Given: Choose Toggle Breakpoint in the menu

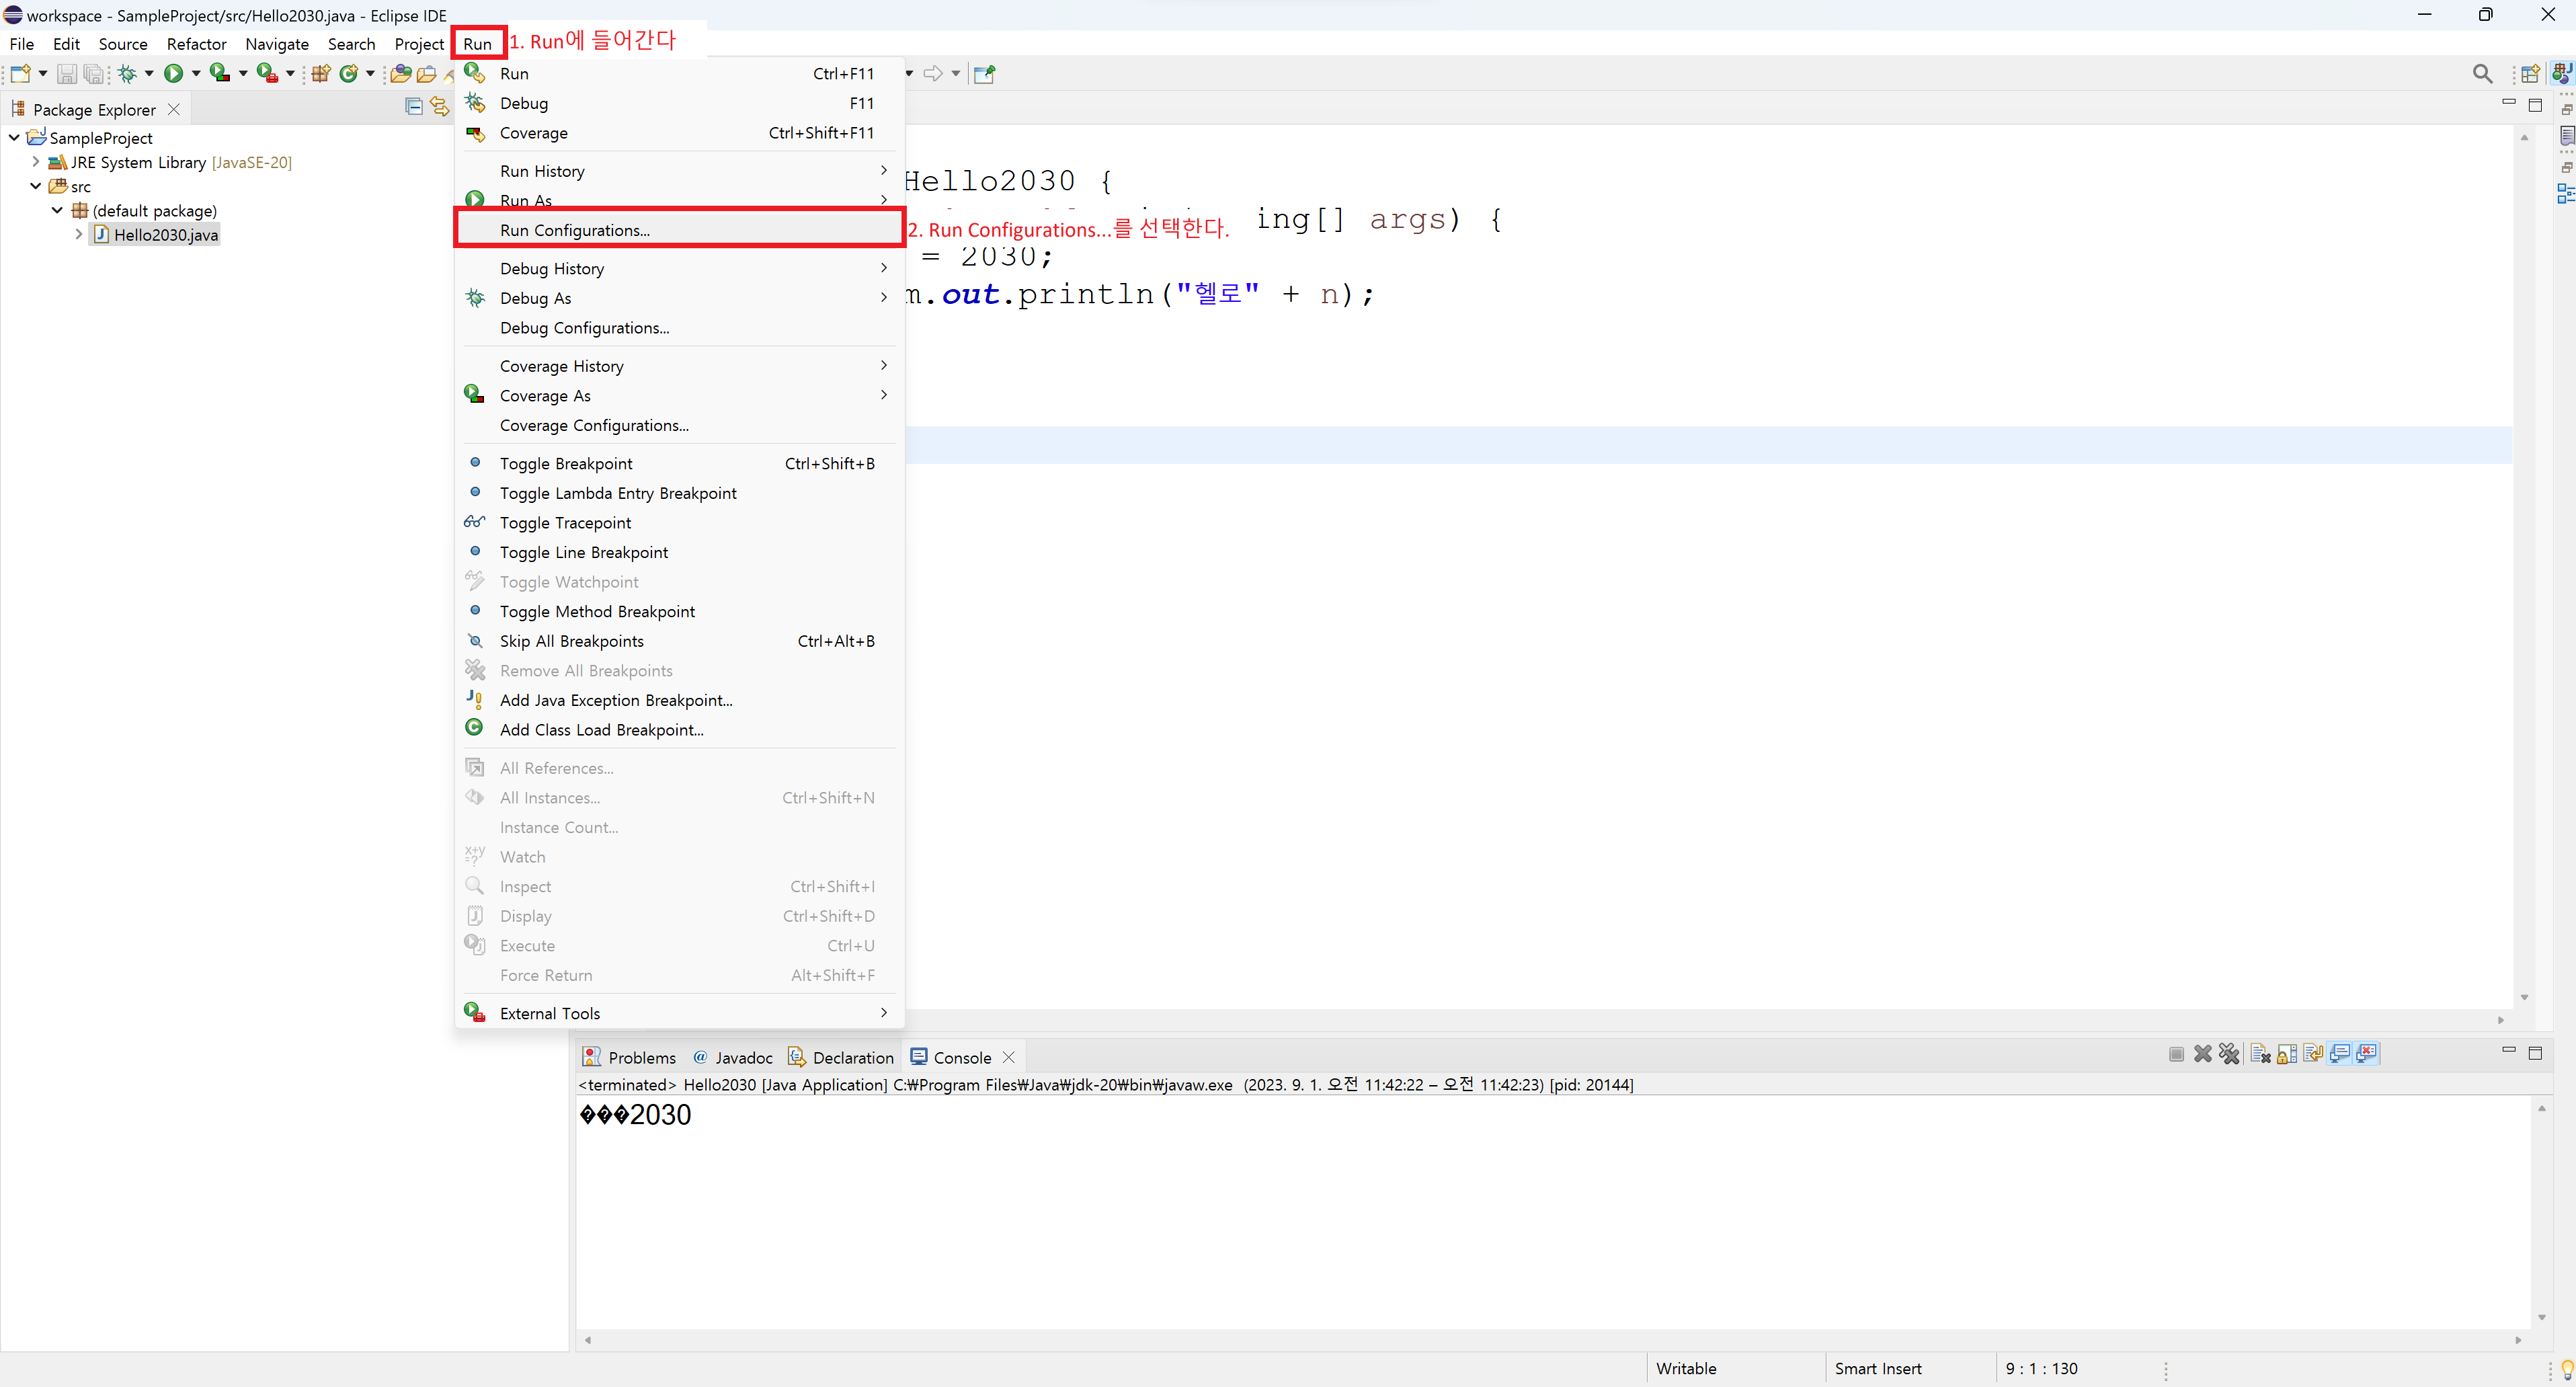Looking at the screenshot, I should (566, 463).
